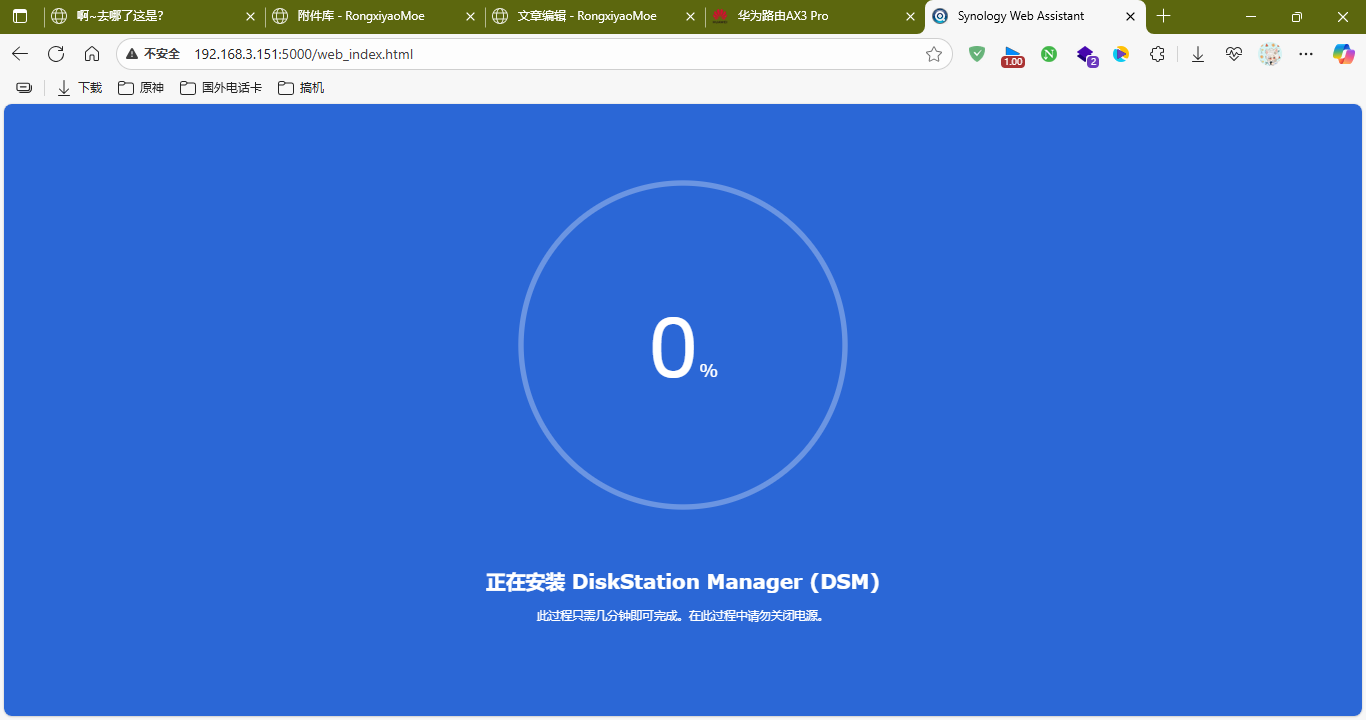Click the 此过程只需几分钟即可完成 notice text
Screen dimensions: 1366x720
[683, 616]
